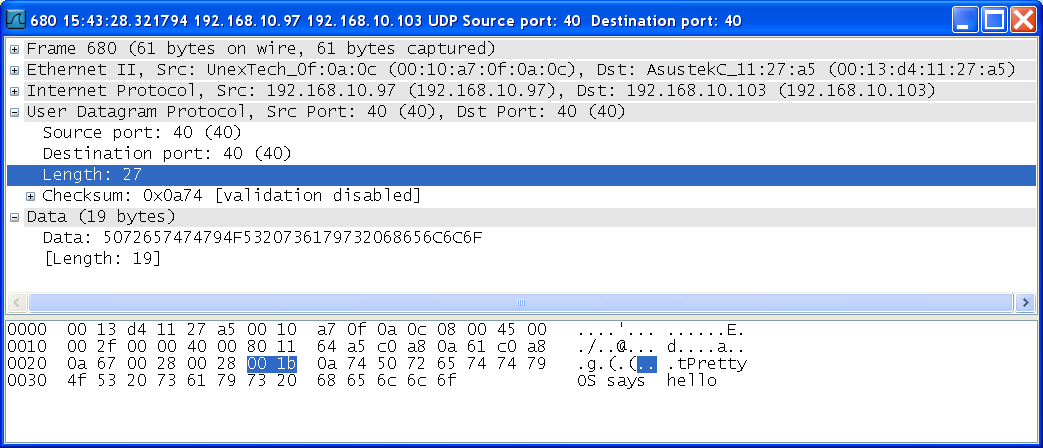Select the Data hex string row
Image resolution: width=1043 pixels, height=448 pixels.
(x=262, y=238)
